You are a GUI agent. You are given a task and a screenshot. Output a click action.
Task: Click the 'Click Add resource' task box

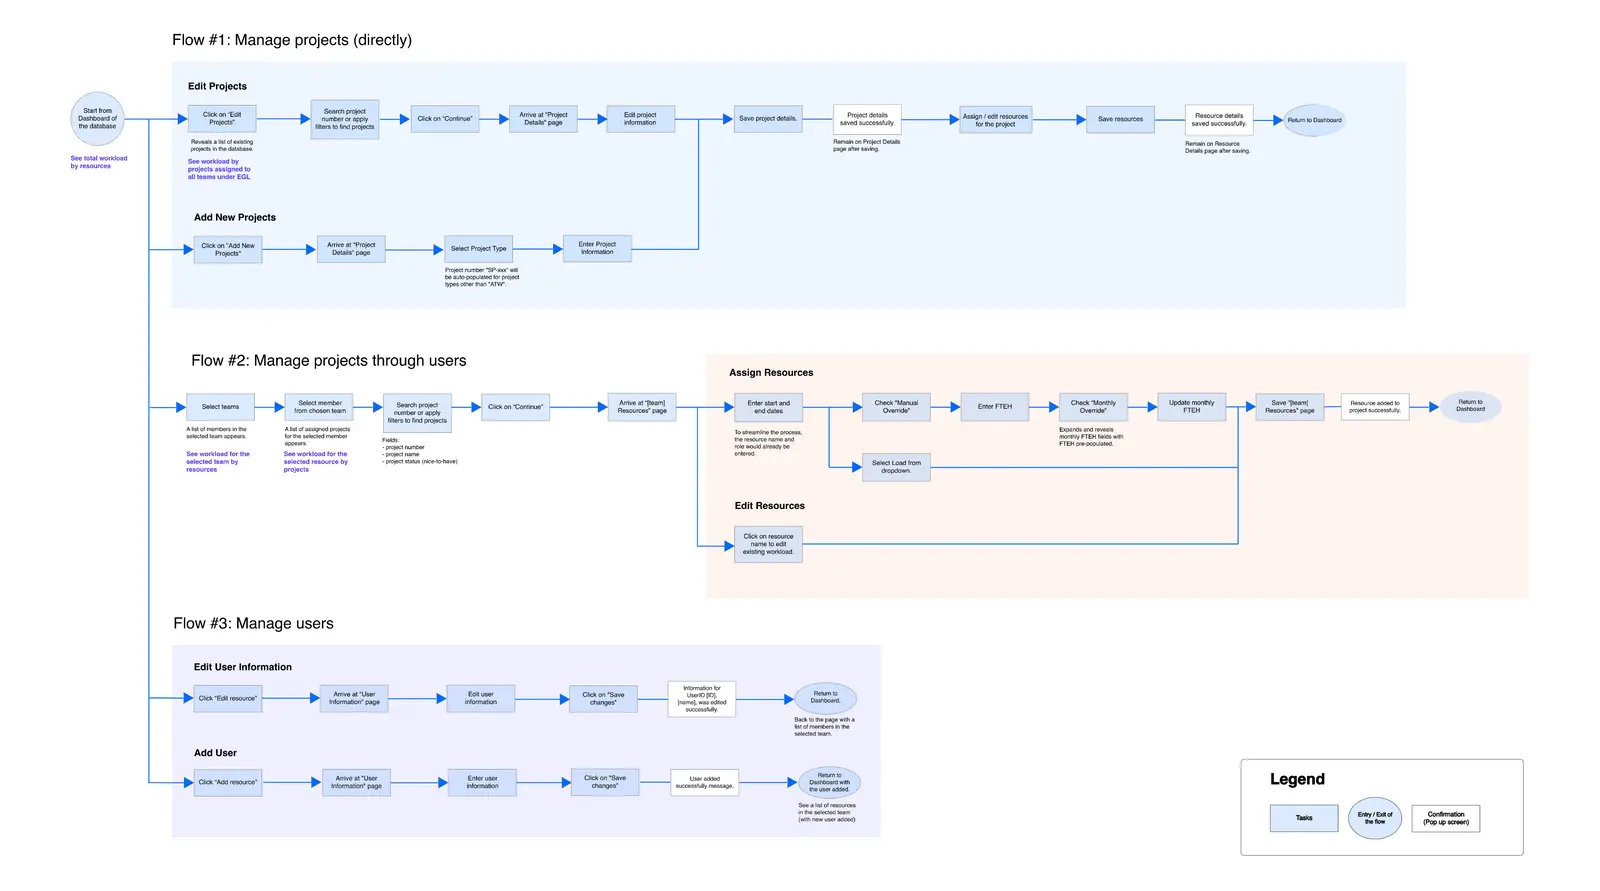[227, 783]
